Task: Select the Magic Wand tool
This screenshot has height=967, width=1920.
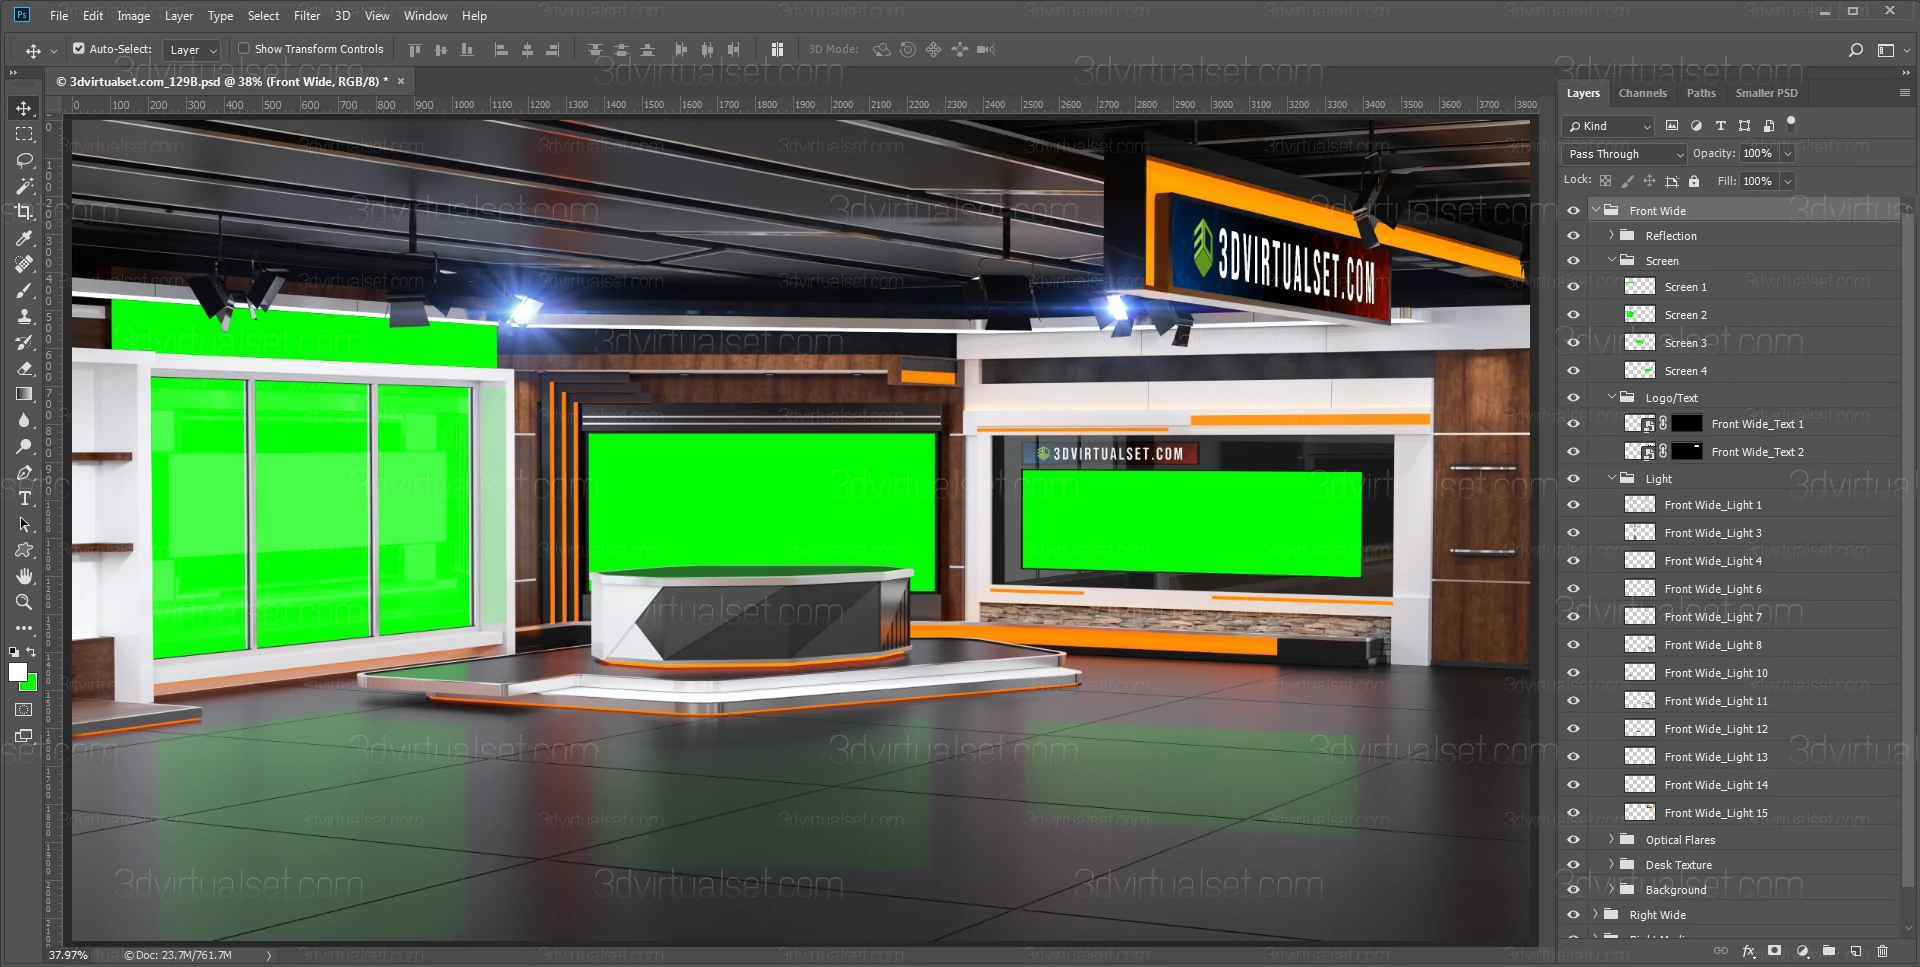Action: 24,186
